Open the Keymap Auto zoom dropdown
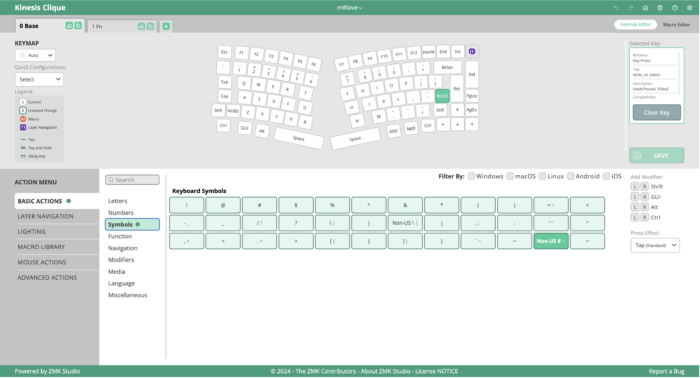 tap(35, 55)
